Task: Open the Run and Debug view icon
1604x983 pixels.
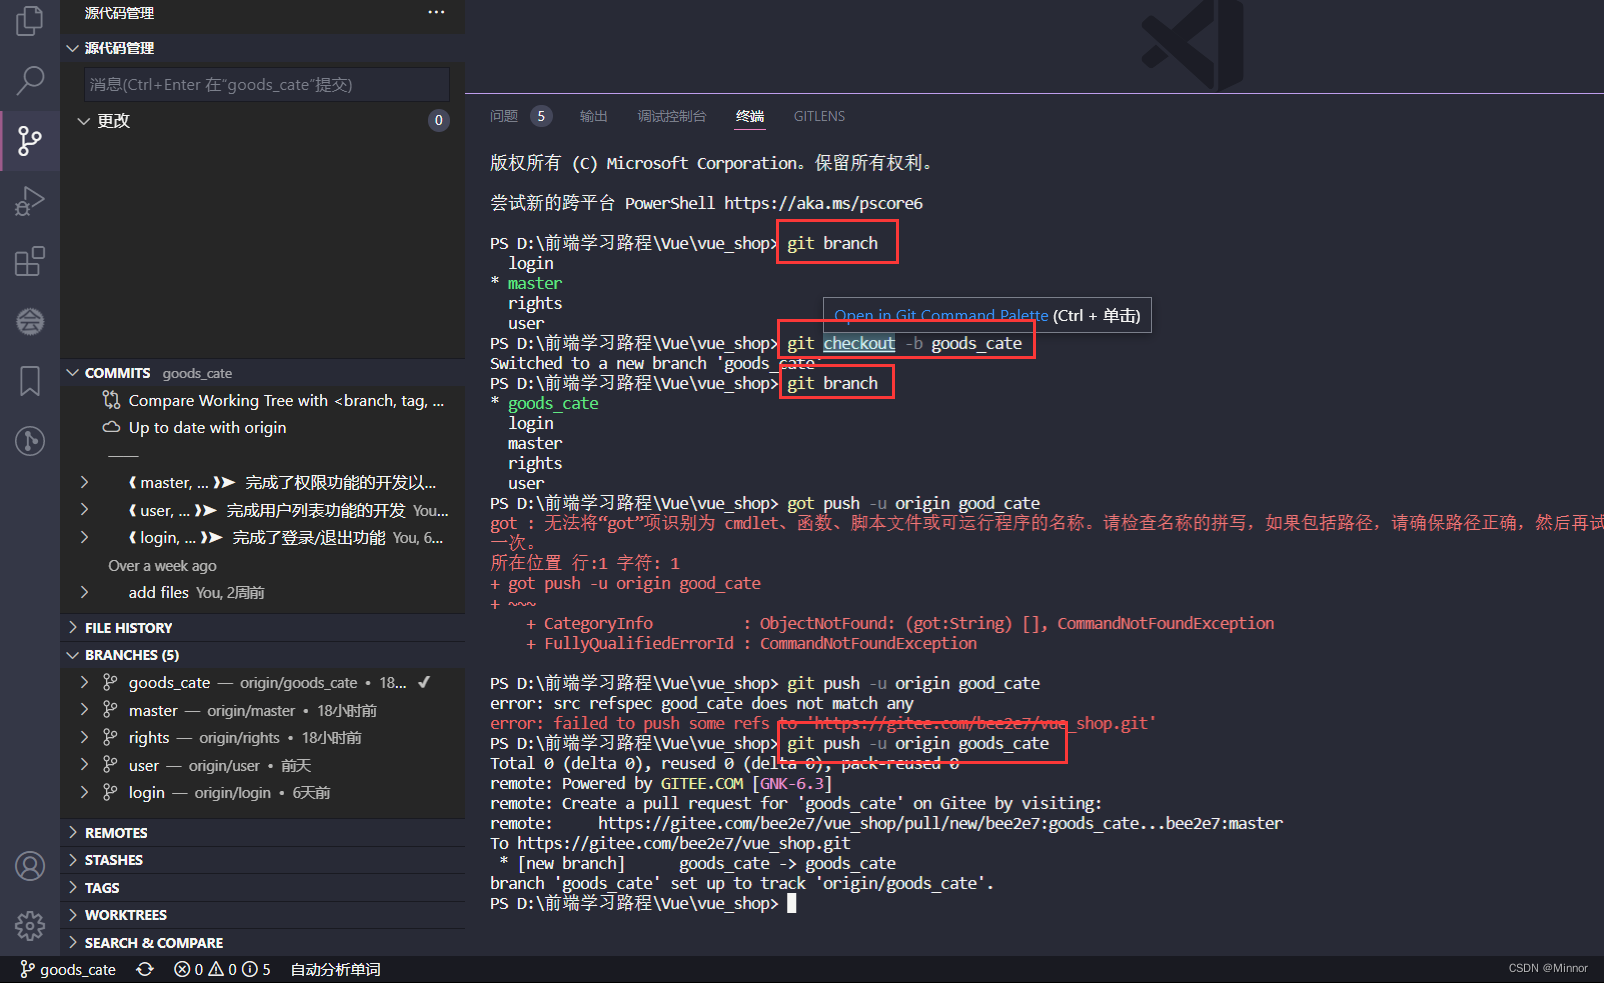Action: pos(30,201)
